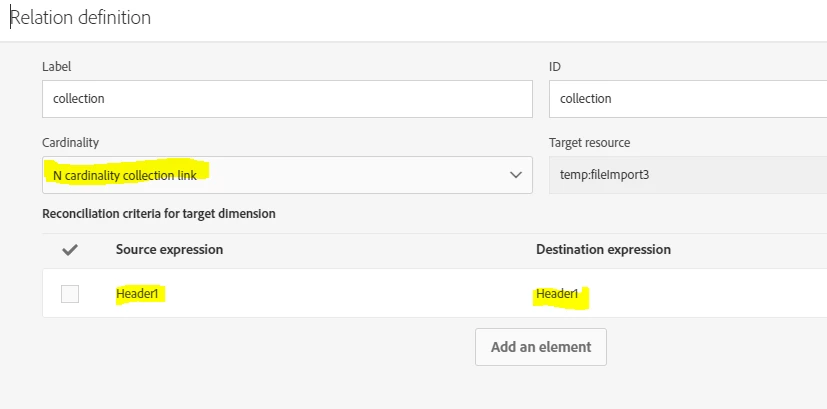Select the Header1 source expression cell

coord(139,294)
